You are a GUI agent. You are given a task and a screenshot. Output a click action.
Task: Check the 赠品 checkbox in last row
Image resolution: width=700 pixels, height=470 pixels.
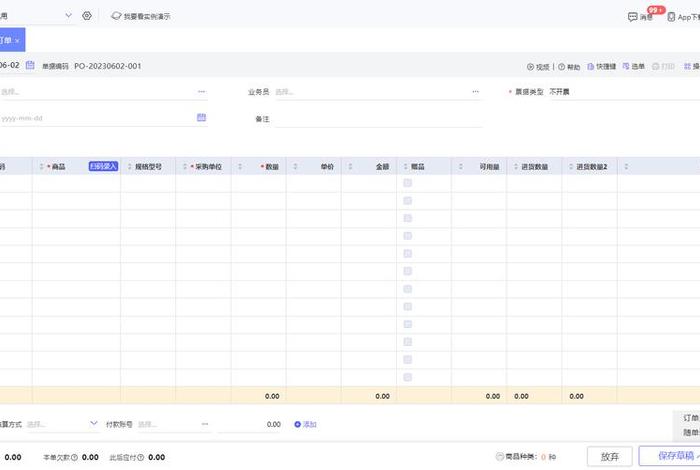coord(407,377)
